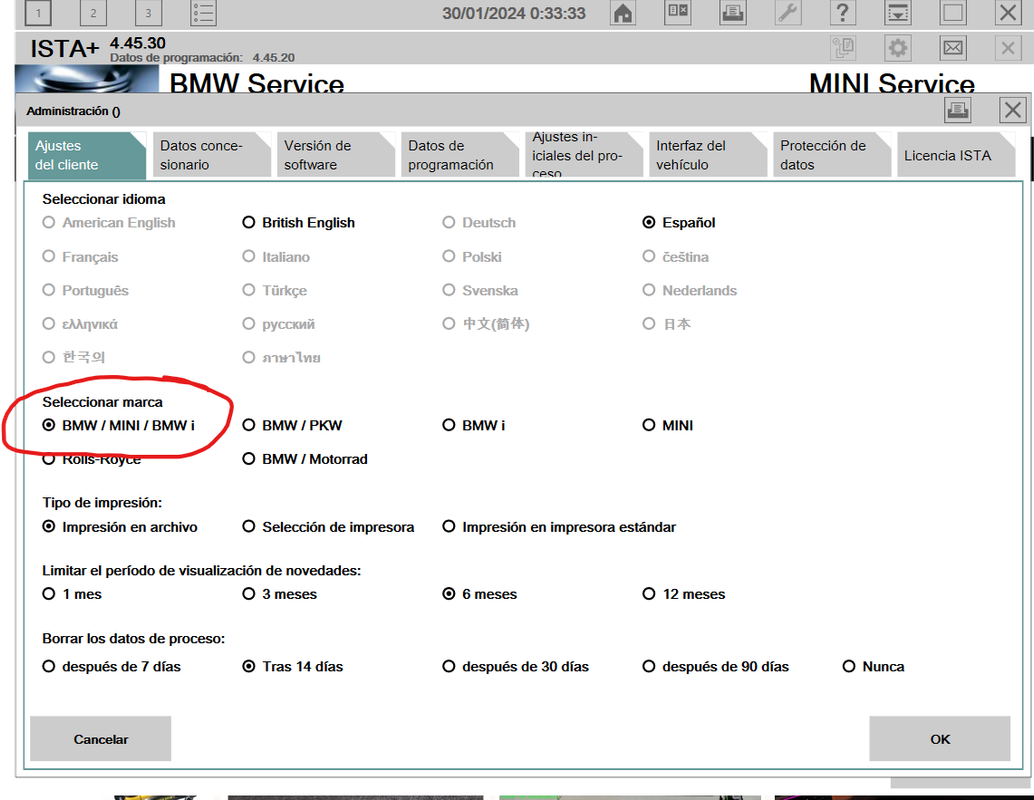
Task: Select Impresión en archivo print type
Action: (x=120, y=527)
